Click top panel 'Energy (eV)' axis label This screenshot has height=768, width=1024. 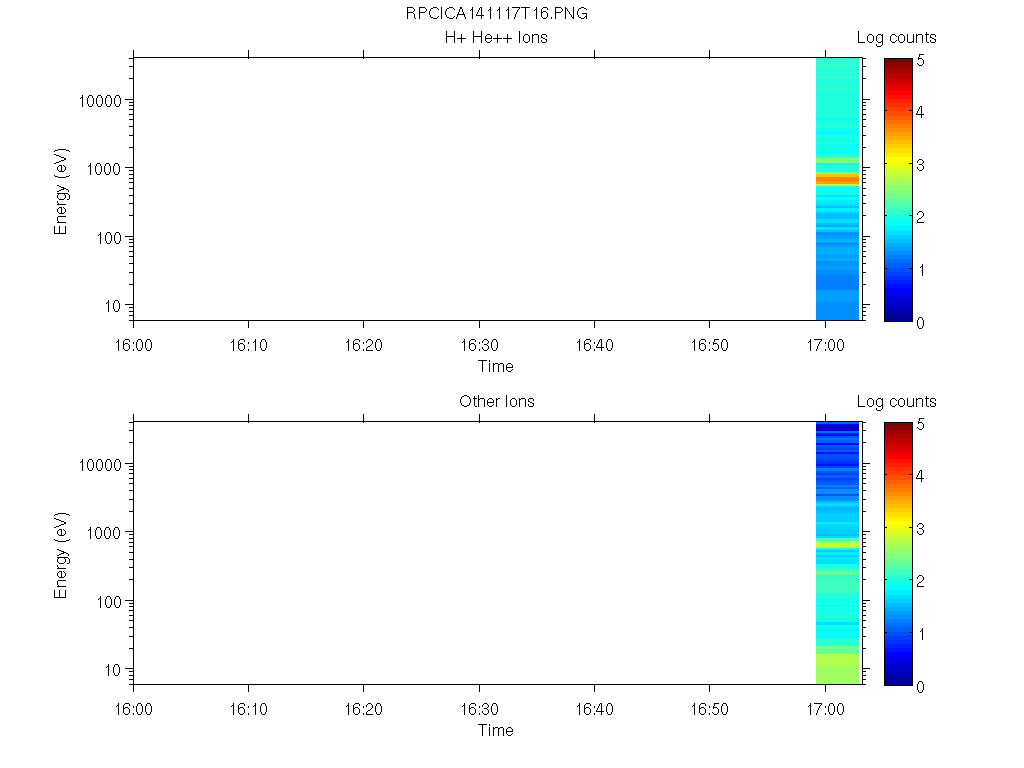point(61,191)
